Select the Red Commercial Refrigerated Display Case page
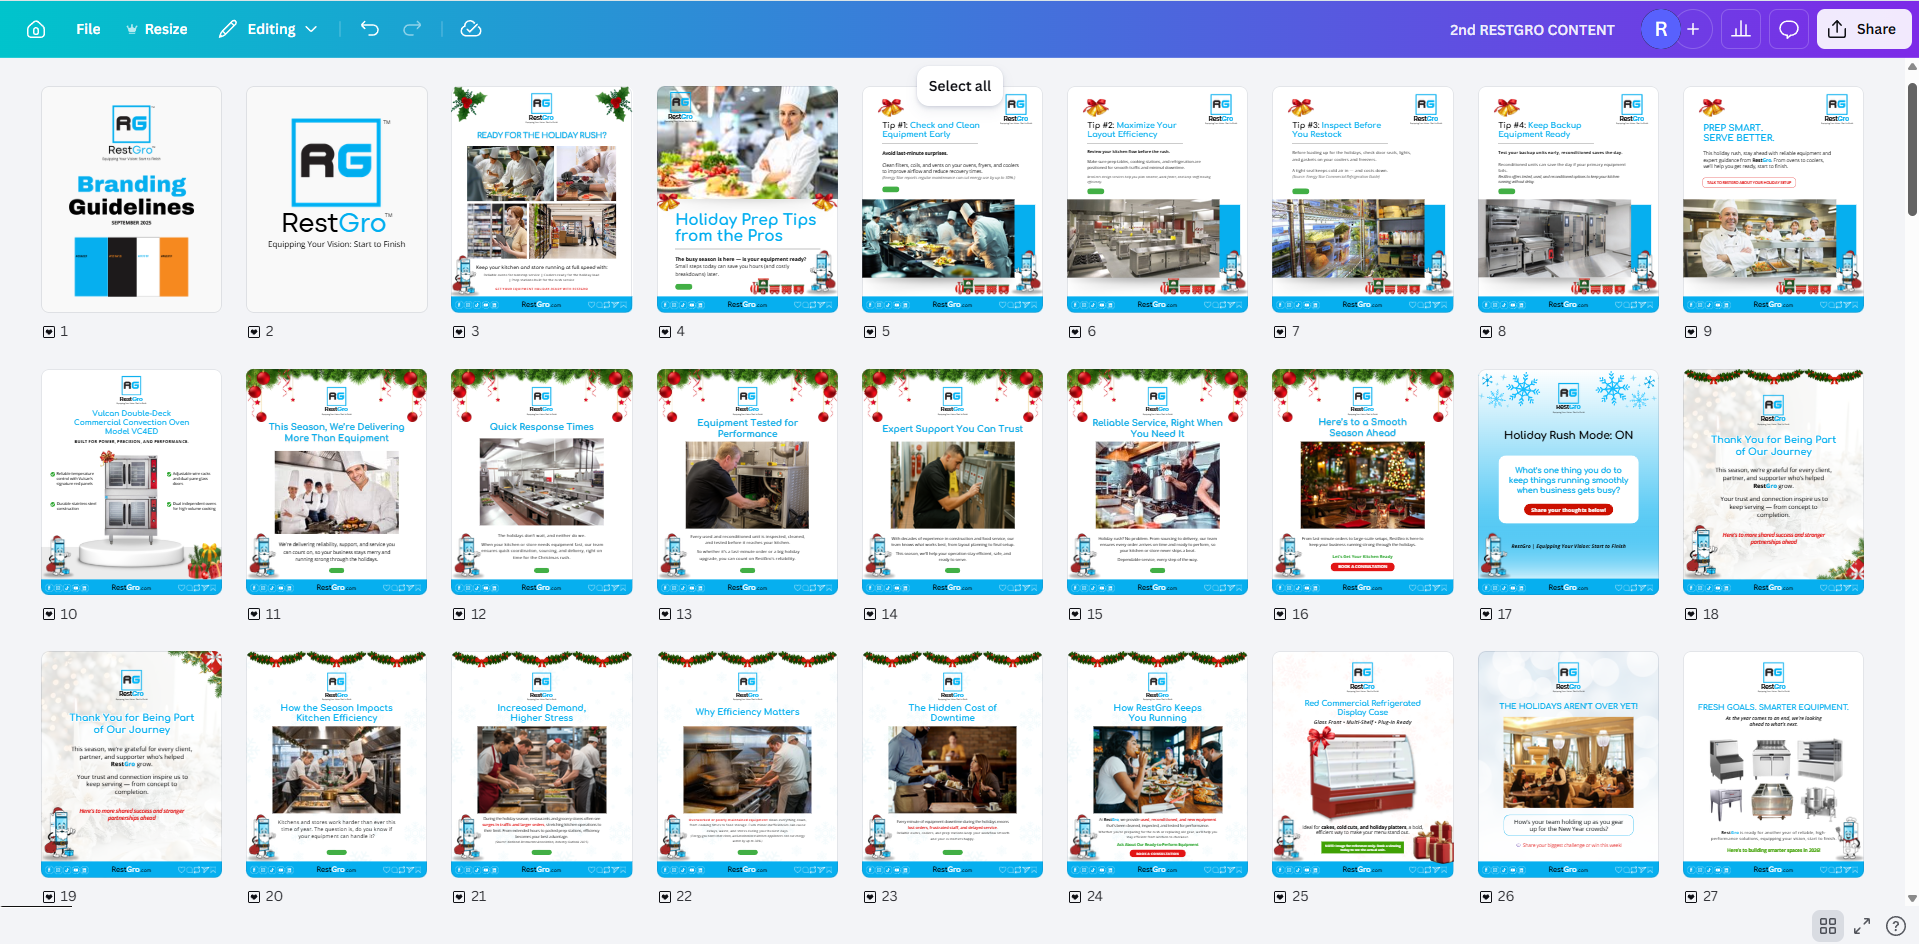The image size is (1919, 944). click(x=1363, y=765)
